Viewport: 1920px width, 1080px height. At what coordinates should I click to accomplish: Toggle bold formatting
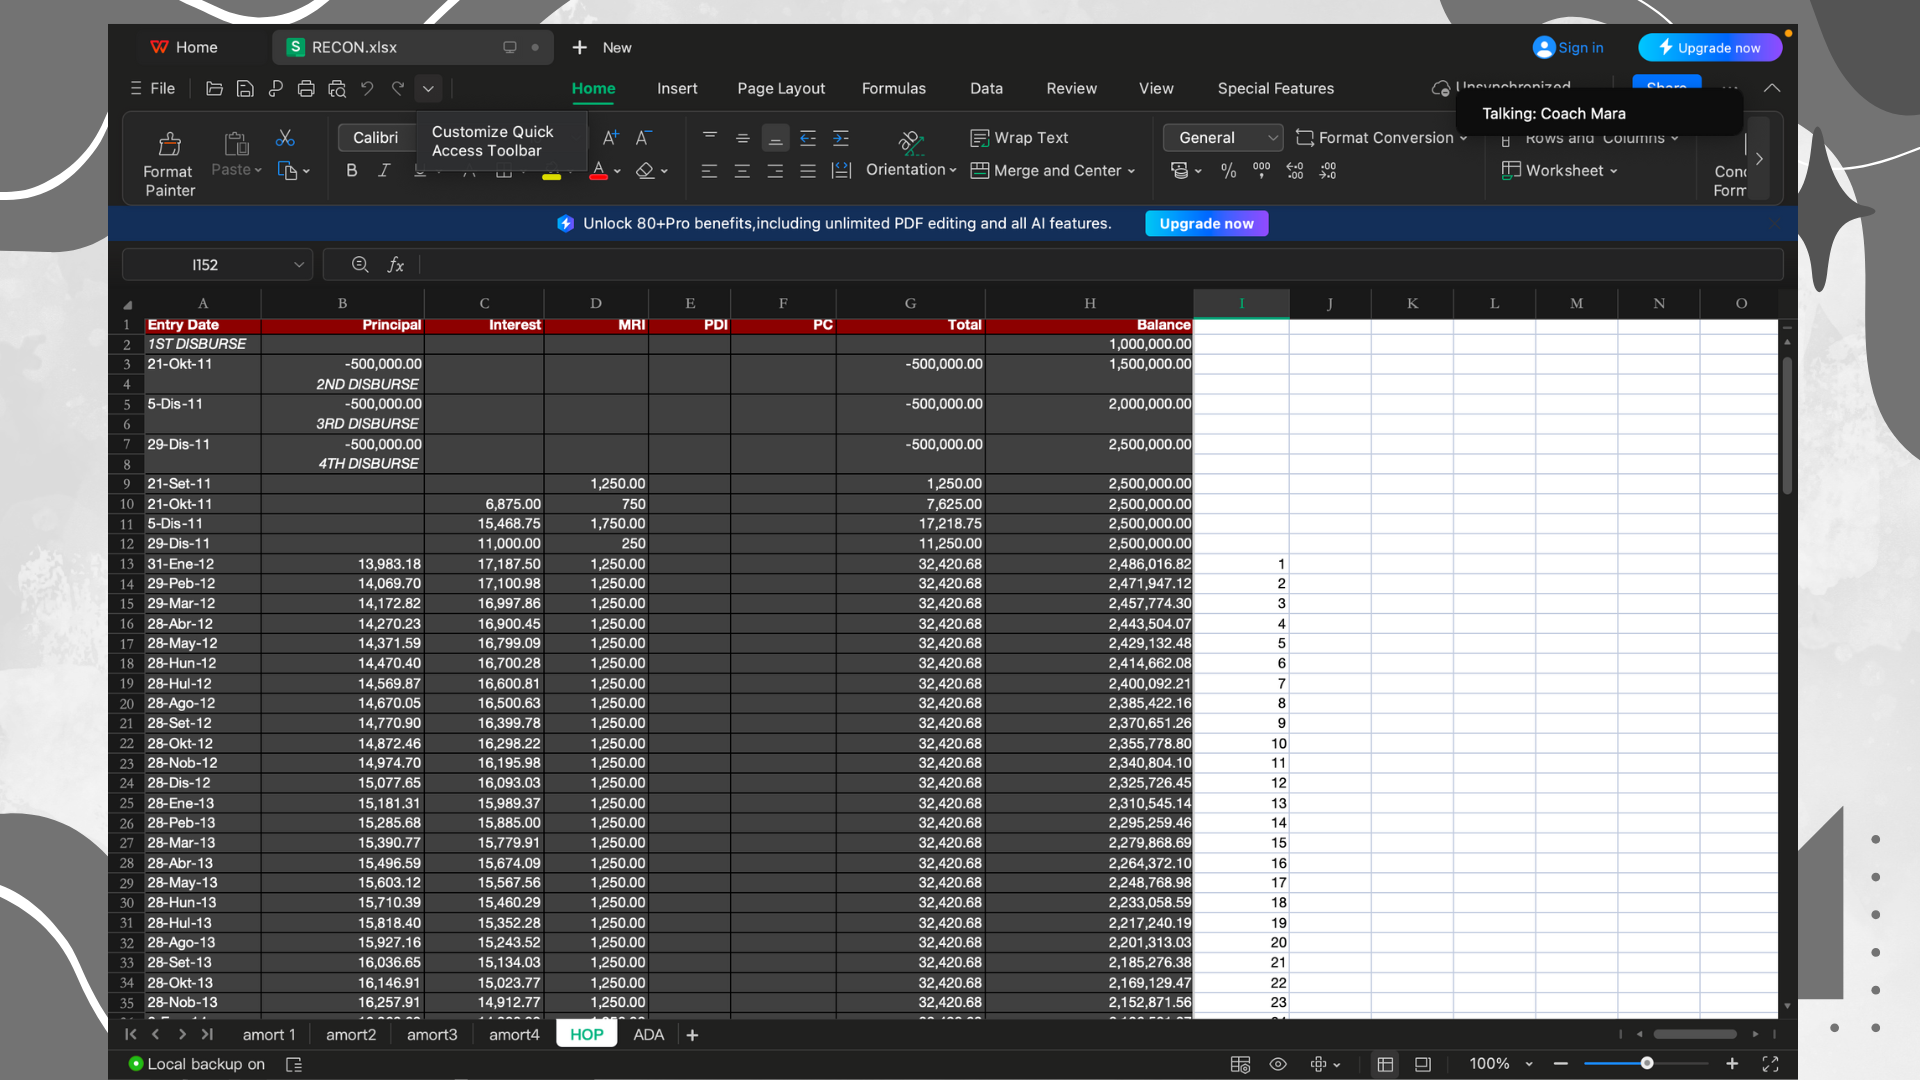(x=351, y=171)
